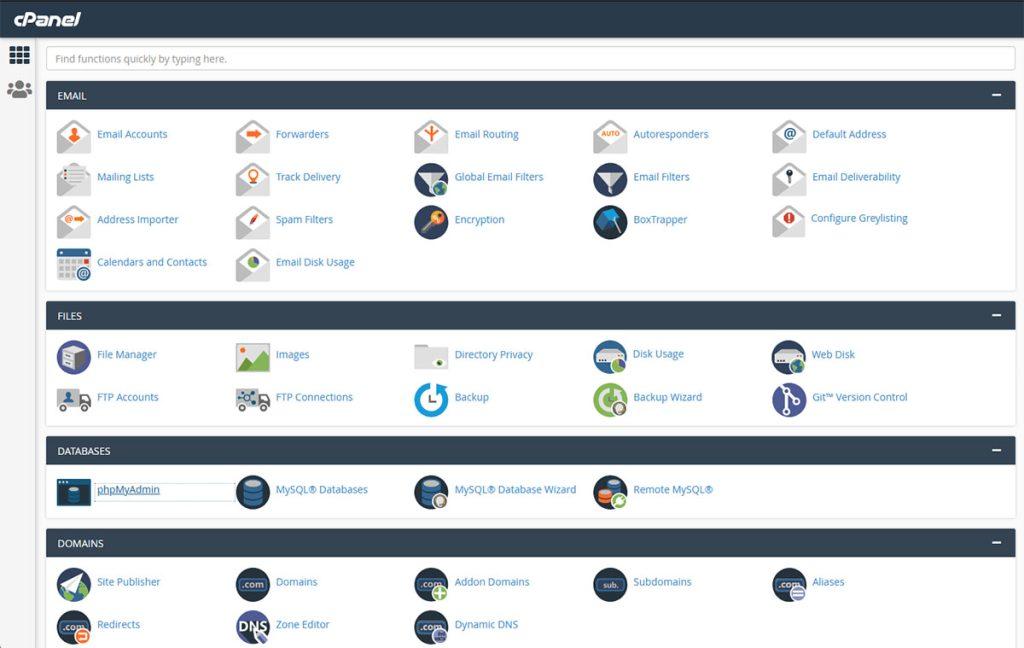Click the Zone Editor DNS icon

tap(253, 626)
